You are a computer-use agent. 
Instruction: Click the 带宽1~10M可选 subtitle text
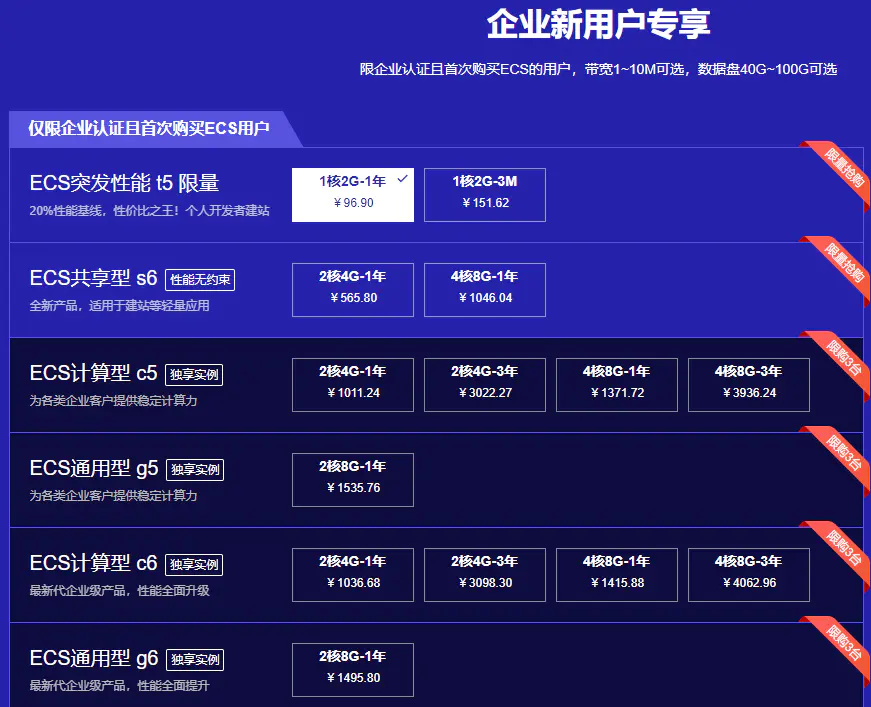[x=634, y=69]
